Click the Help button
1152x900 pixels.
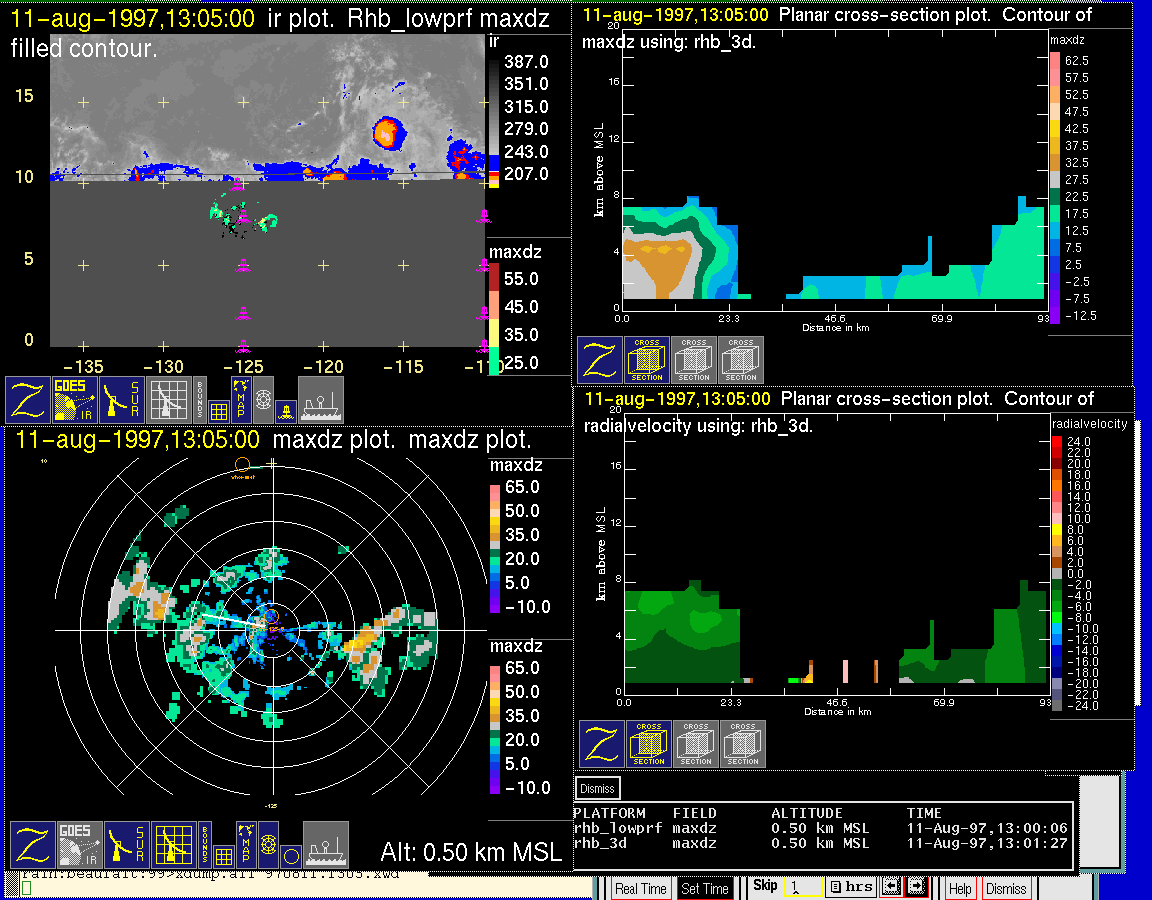click(959, 888)
